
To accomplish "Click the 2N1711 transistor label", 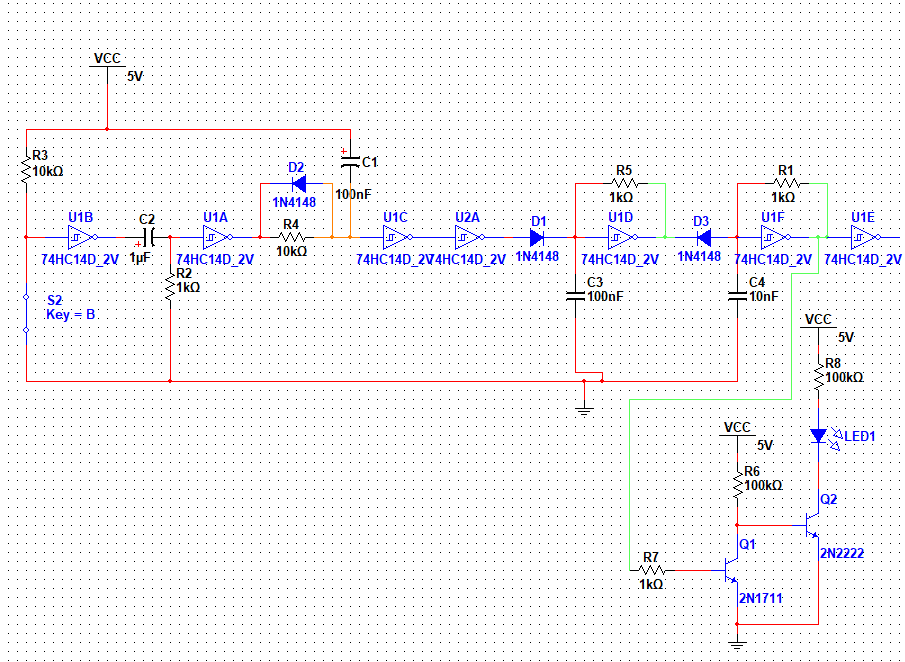I will tap(761, 599).
